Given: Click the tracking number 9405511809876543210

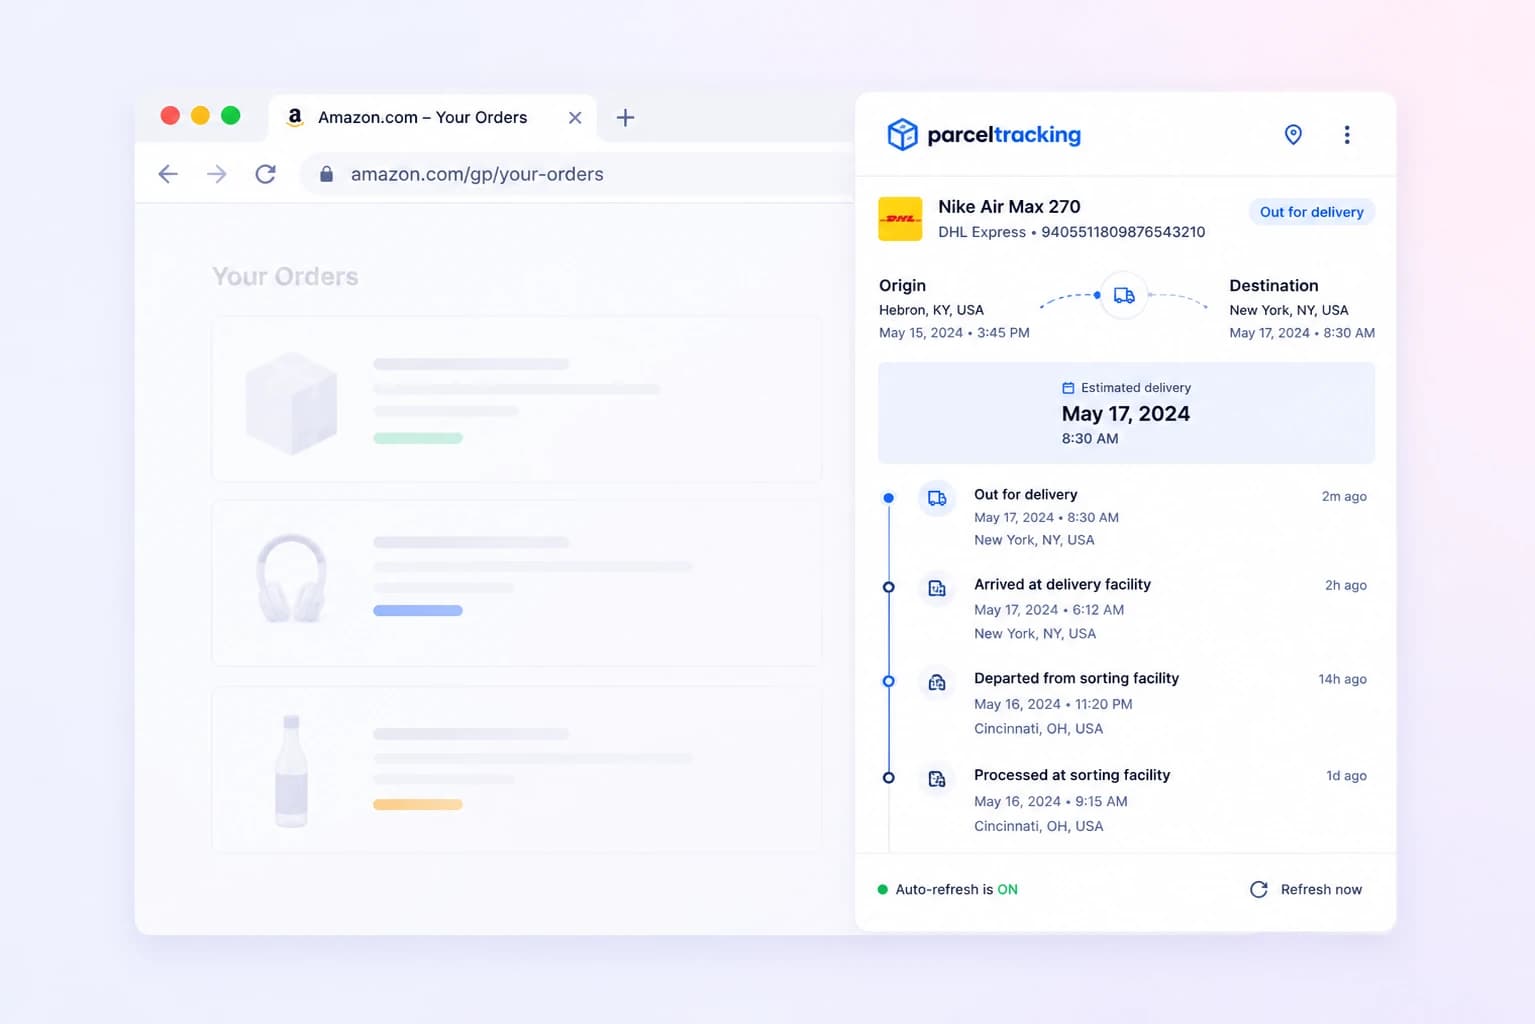Looking at the screenshot, I should pyautogui.click(x=1123, y=232).
